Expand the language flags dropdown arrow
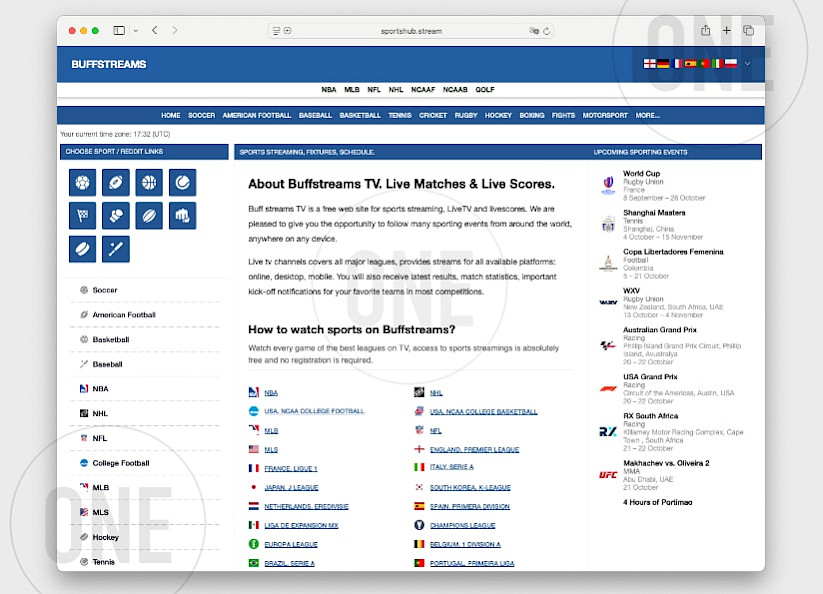Viewport: 823px width, 594px height. 747,63
